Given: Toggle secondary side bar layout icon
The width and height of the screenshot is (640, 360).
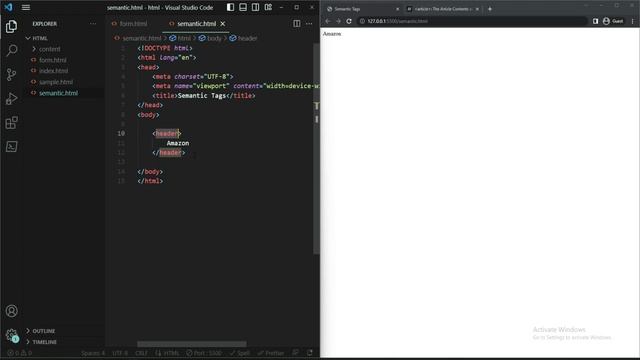Looking at the screenshot, I should pos(256,7).
